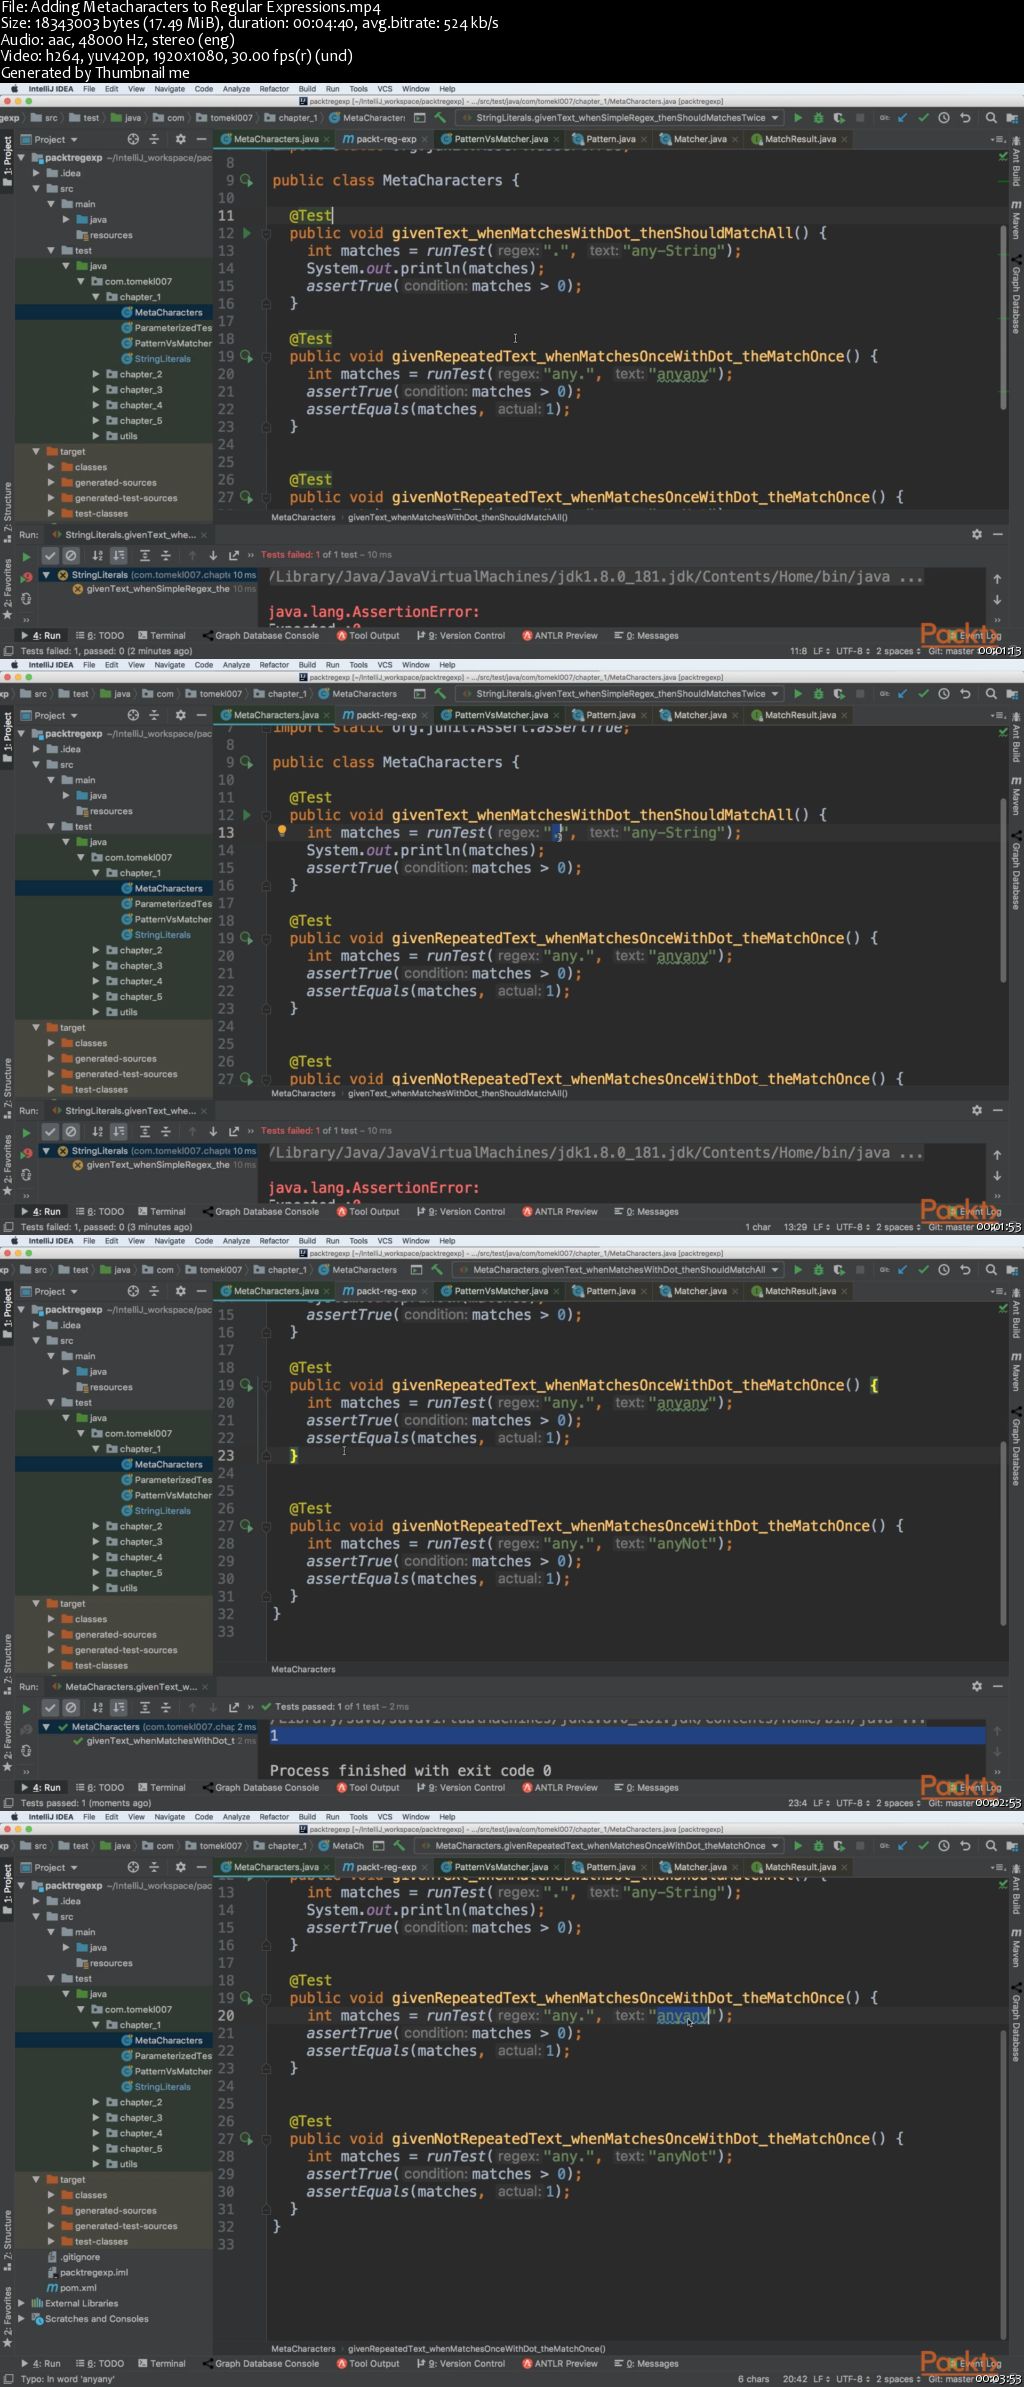The height and width of the screenshot is (2387, 1024).
Task: Click the expand-all icon in the 00:02:53 Run panel toolbar
Action: 144,1707
